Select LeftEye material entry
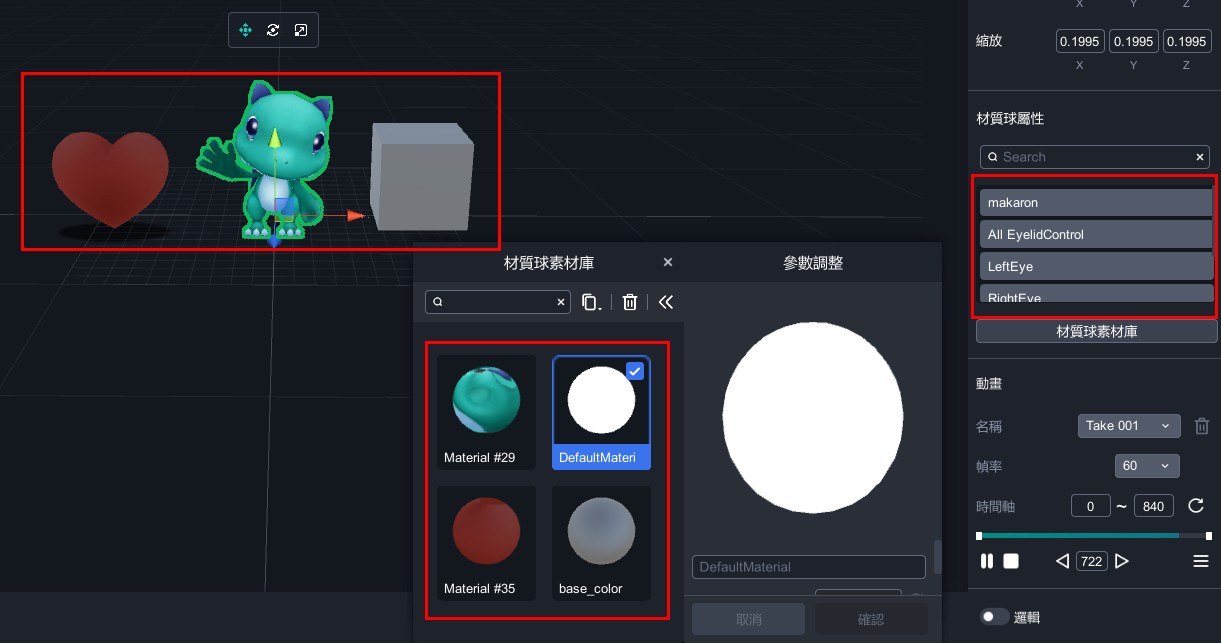The height and width of the screenshot is (643, 1221). point(1095,267)
